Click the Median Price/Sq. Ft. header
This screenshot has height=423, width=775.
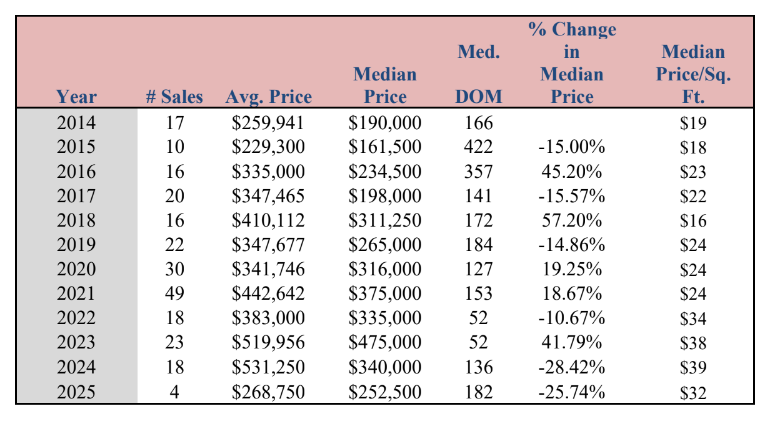click(693, 74)
